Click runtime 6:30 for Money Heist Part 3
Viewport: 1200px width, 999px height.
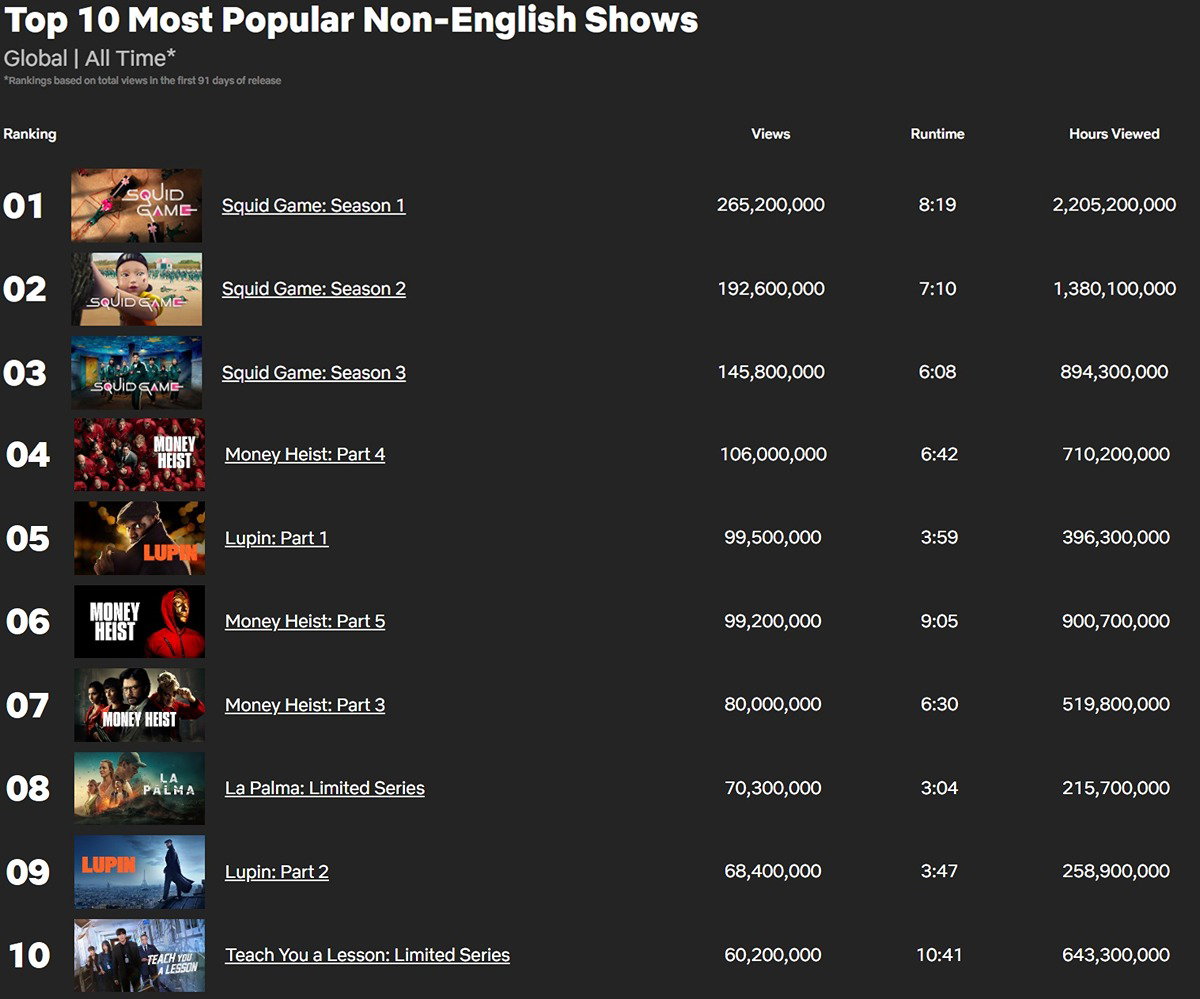[x=939, y=705]
